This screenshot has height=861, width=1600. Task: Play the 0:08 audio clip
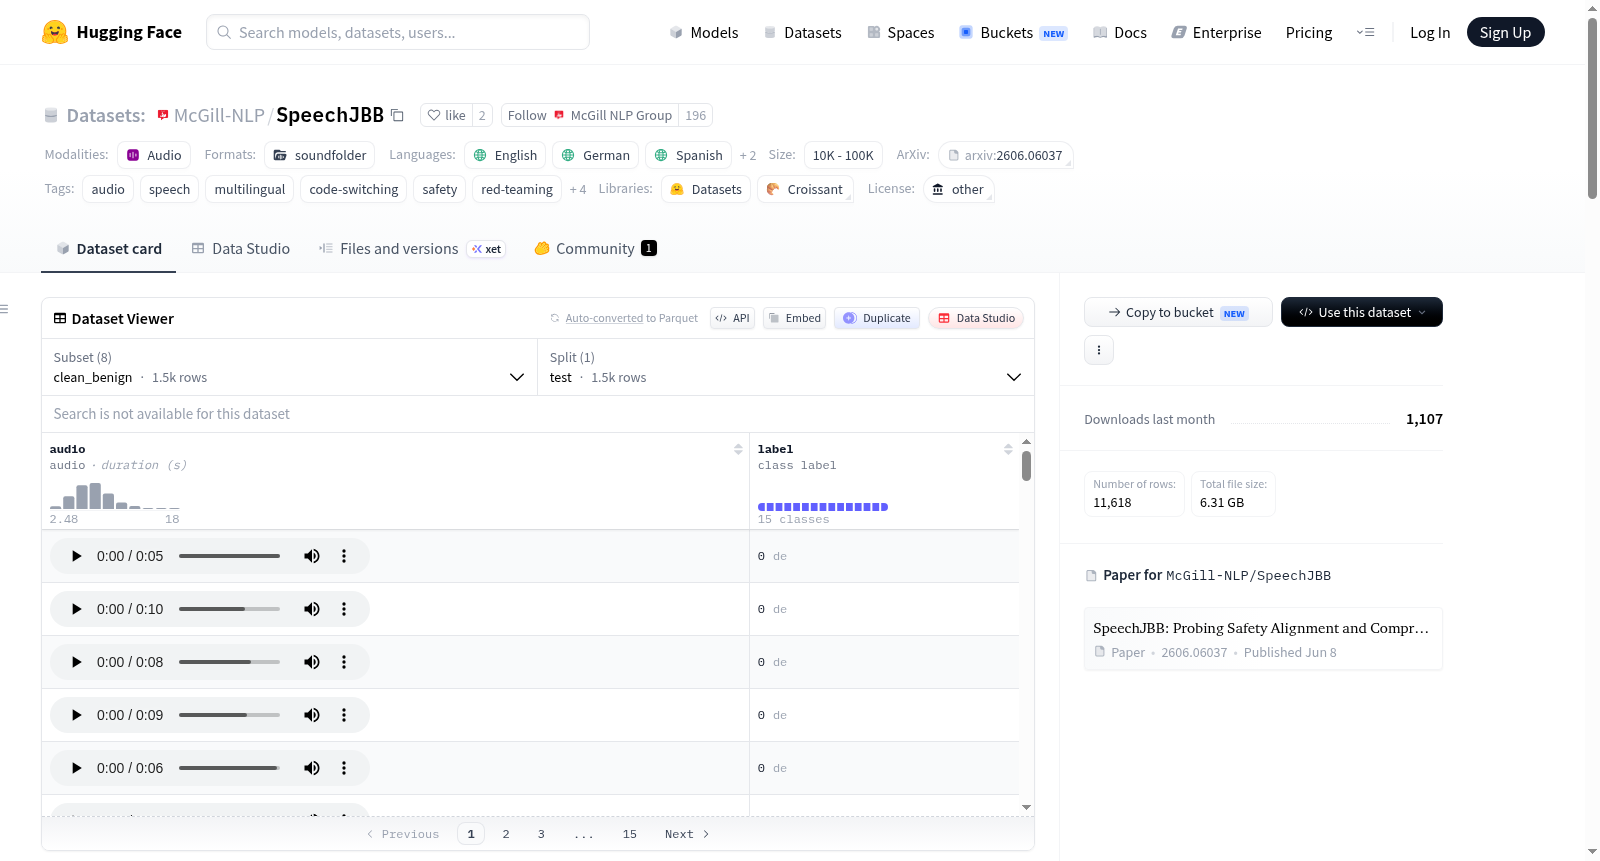coord(76,662)
